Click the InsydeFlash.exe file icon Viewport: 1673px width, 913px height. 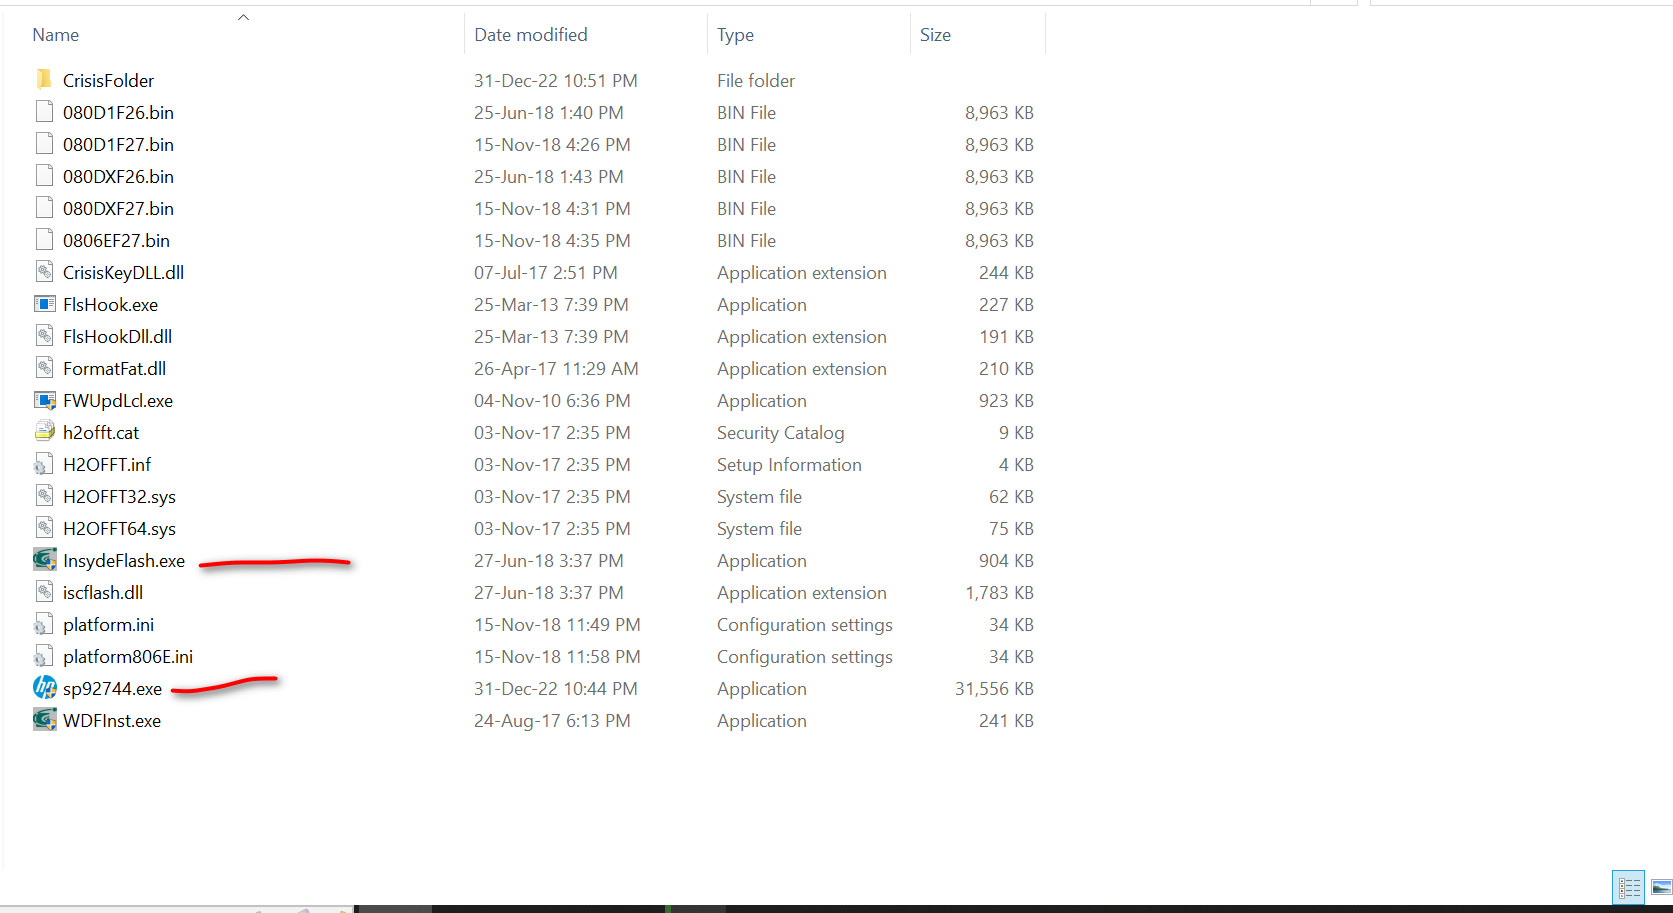44,560
